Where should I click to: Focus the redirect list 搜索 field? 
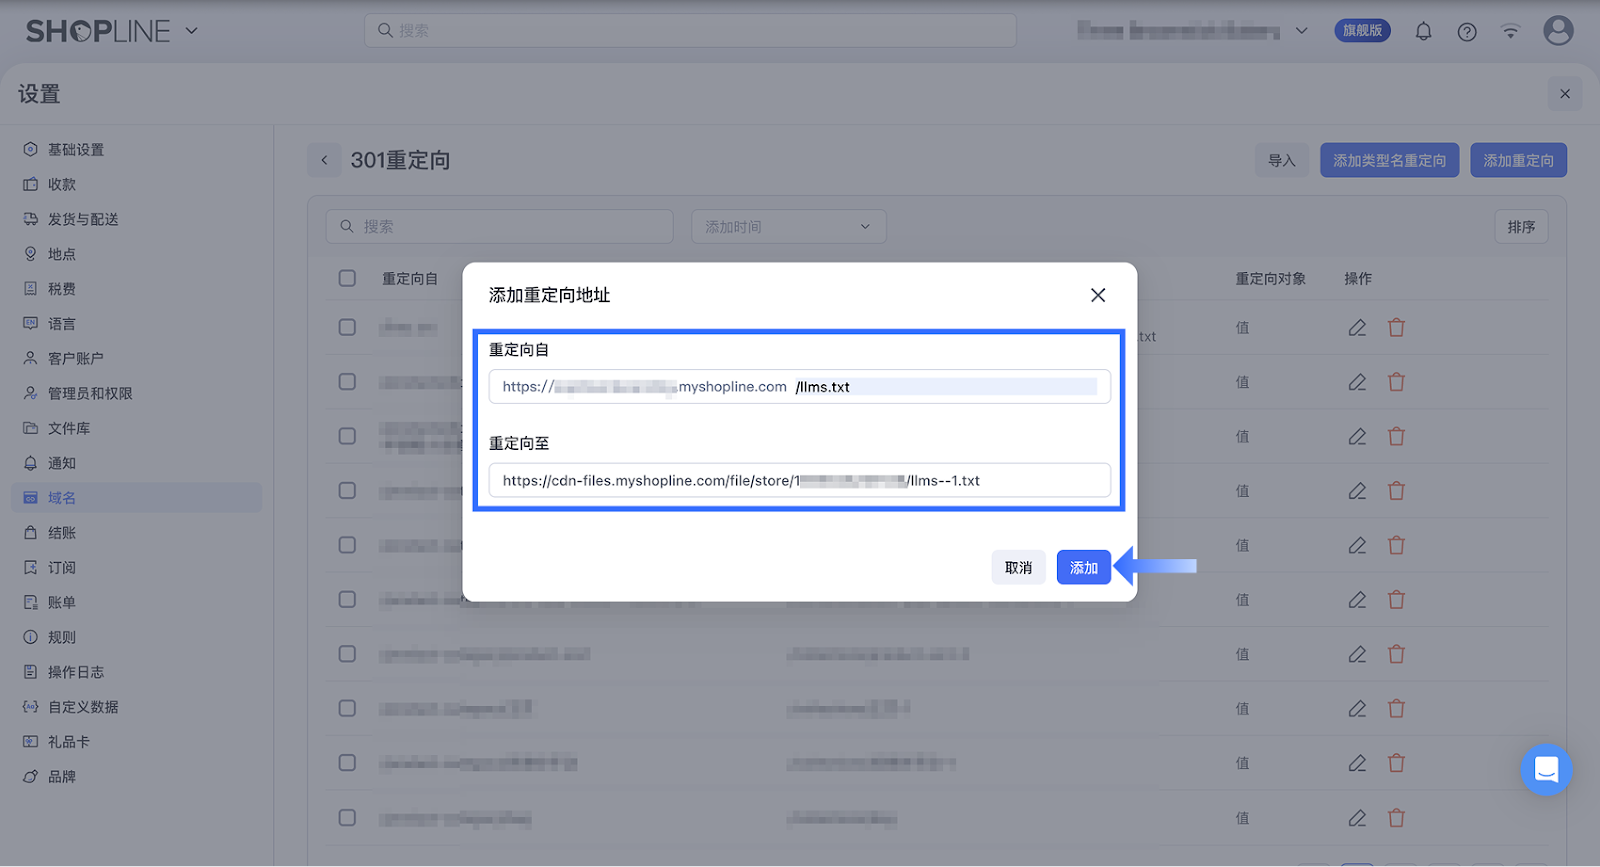[499, 227]
